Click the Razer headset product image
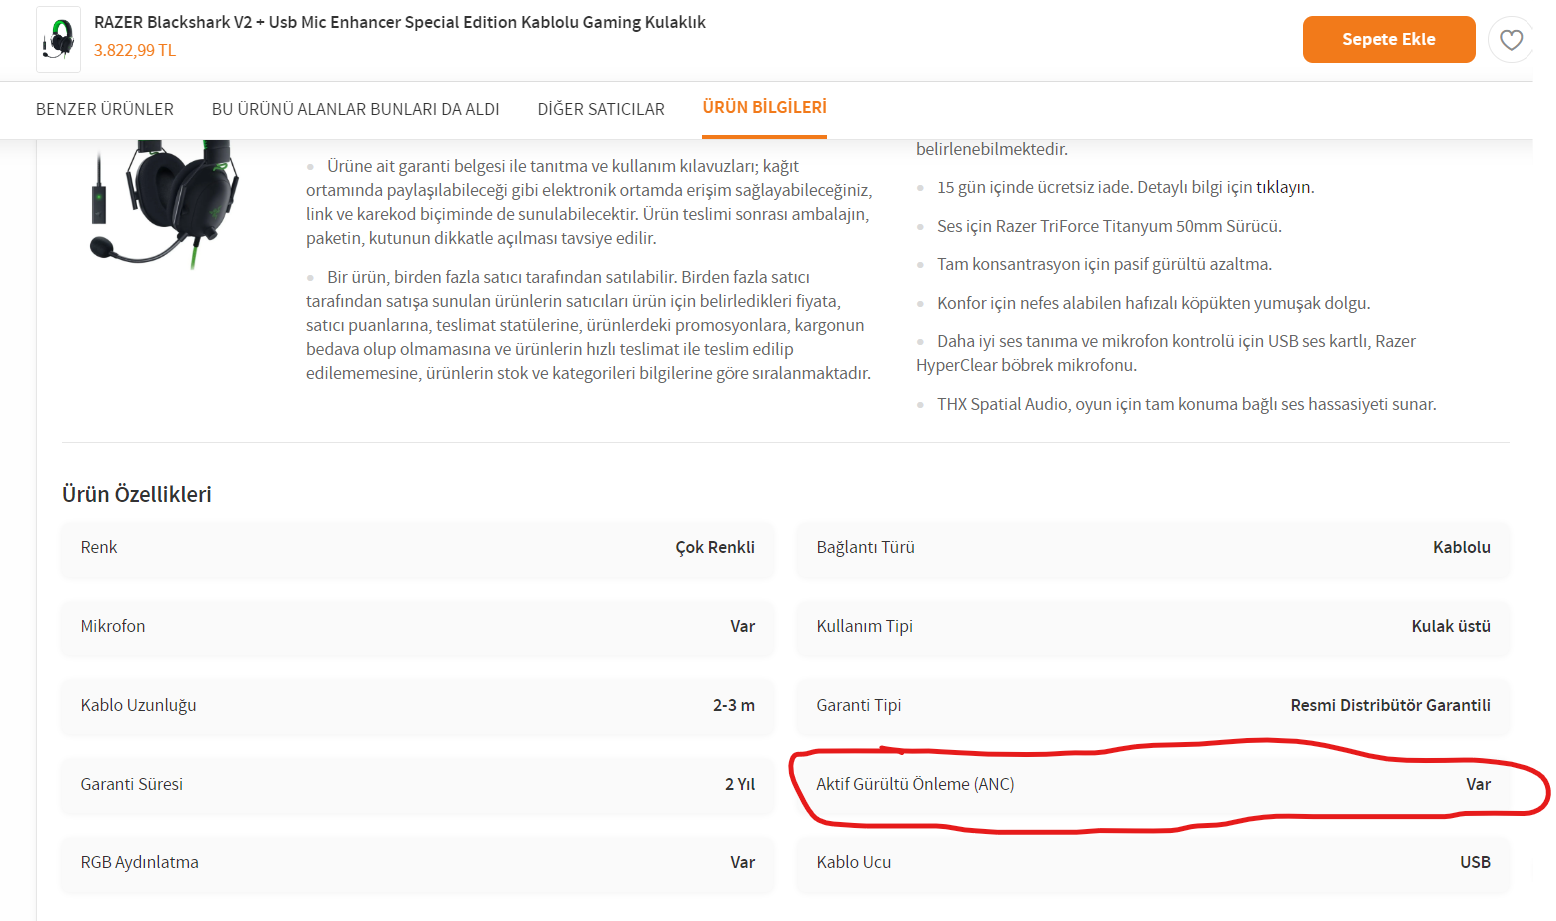 point(165,203)
